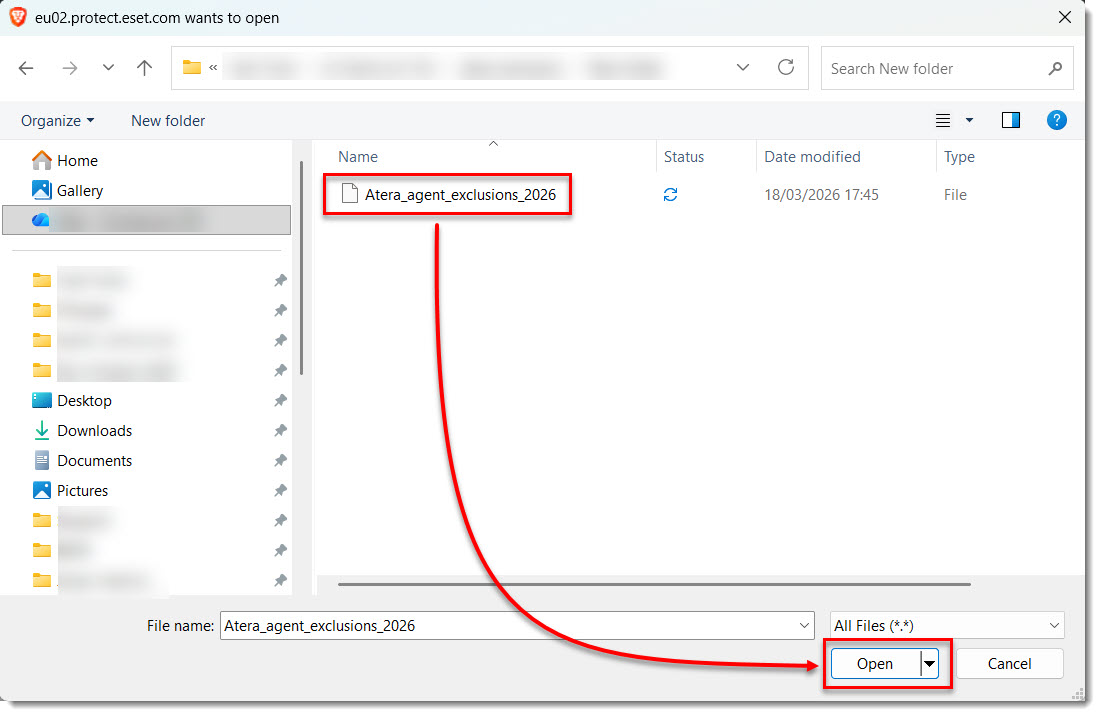This screenshot has width=1100, height=716.
Task: Unpin Downloads using its pin icon
Action: [x=281, y=431]
